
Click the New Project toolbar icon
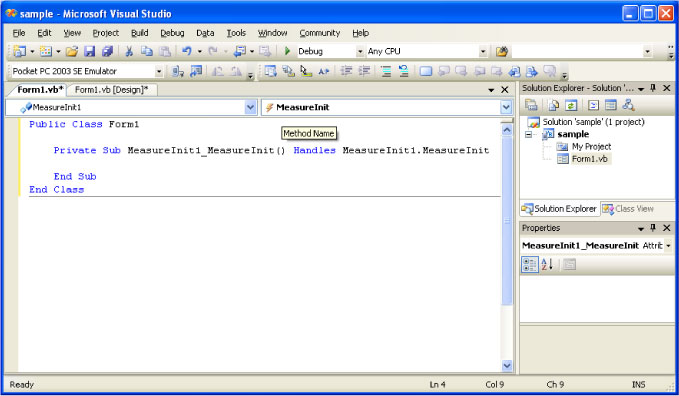(20, 51)
